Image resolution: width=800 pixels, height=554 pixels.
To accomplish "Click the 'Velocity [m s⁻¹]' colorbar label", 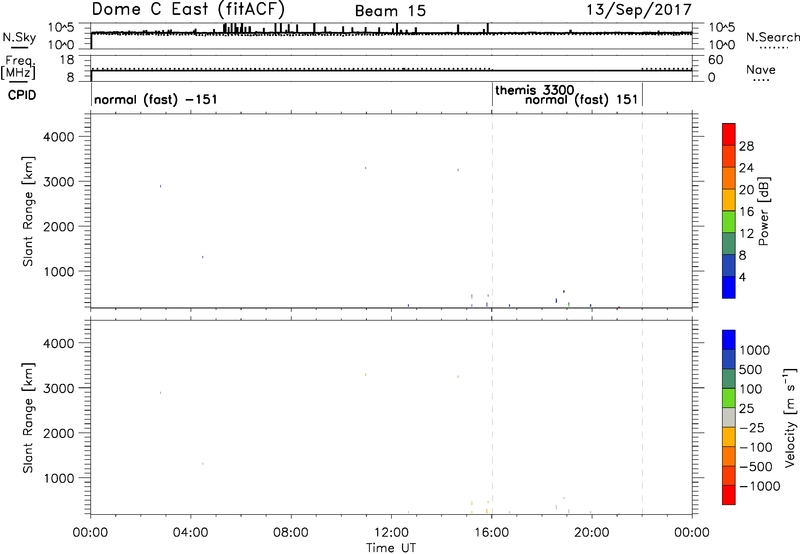I will (790, 418).
